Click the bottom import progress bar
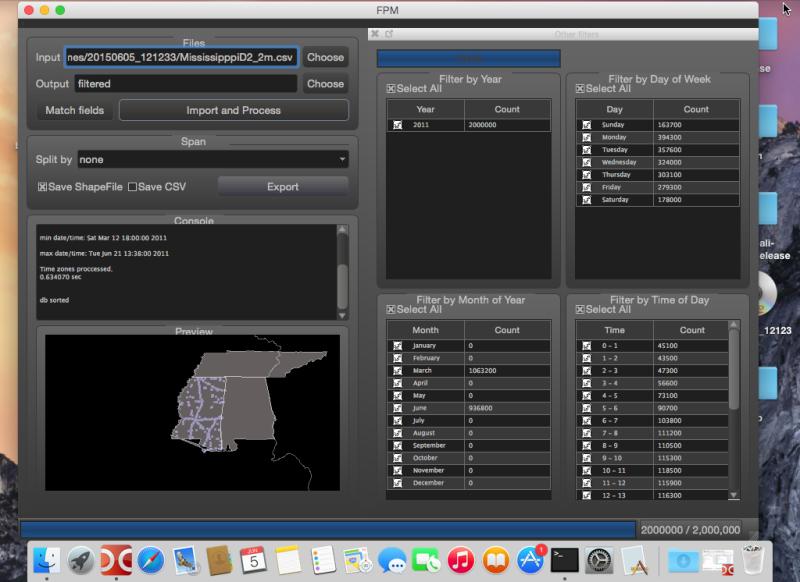Viewport: 800px width, 582px height. point(328,530)
